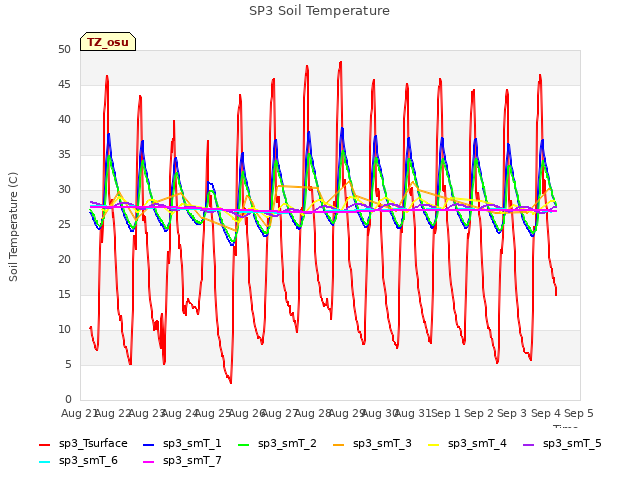The image size is (640, 480).
Task: Click the 50 y-axis tick label
Action: tap(64, 49)
